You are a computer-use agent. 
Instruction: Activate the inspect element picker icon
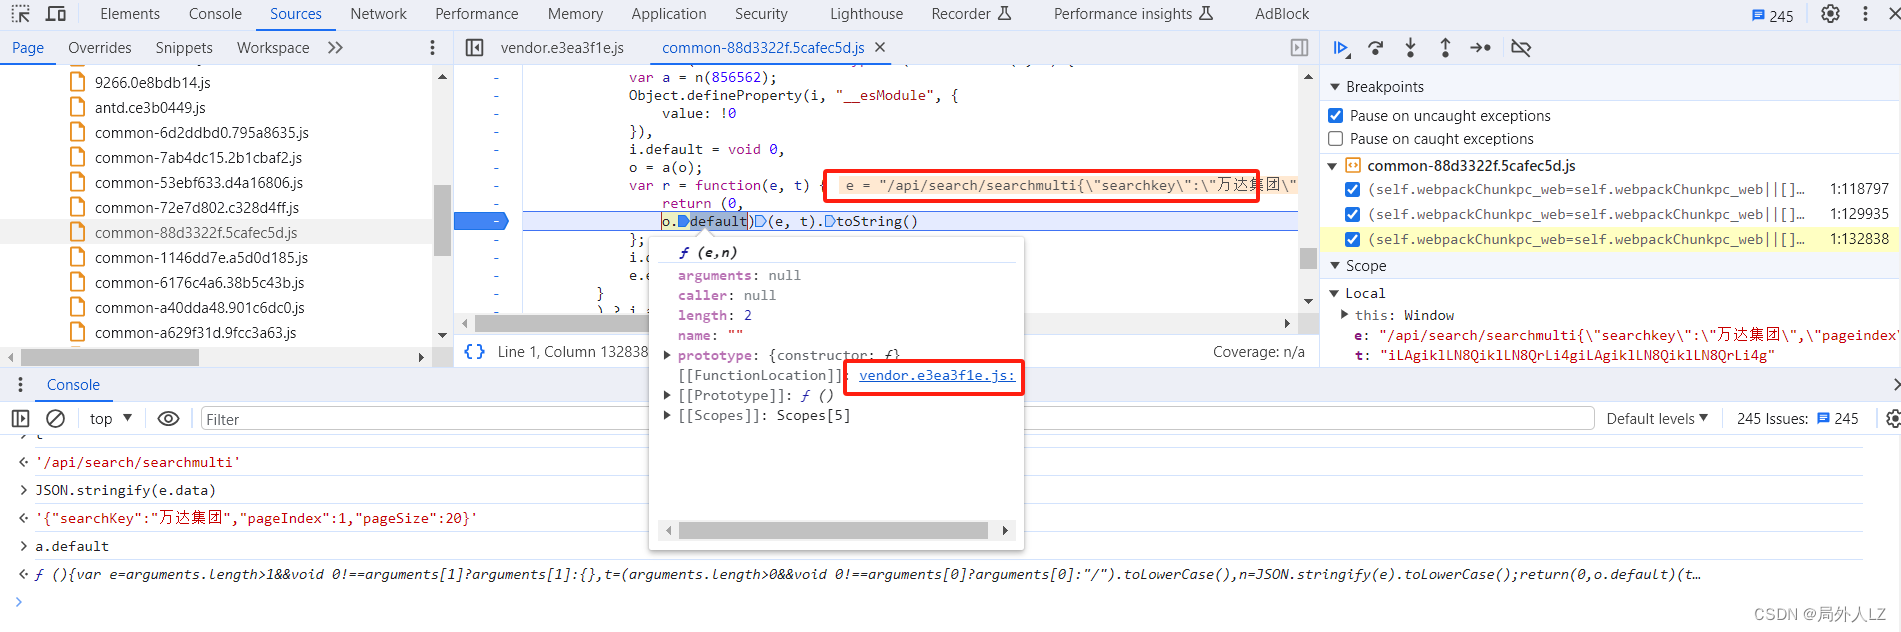point(21,14)
